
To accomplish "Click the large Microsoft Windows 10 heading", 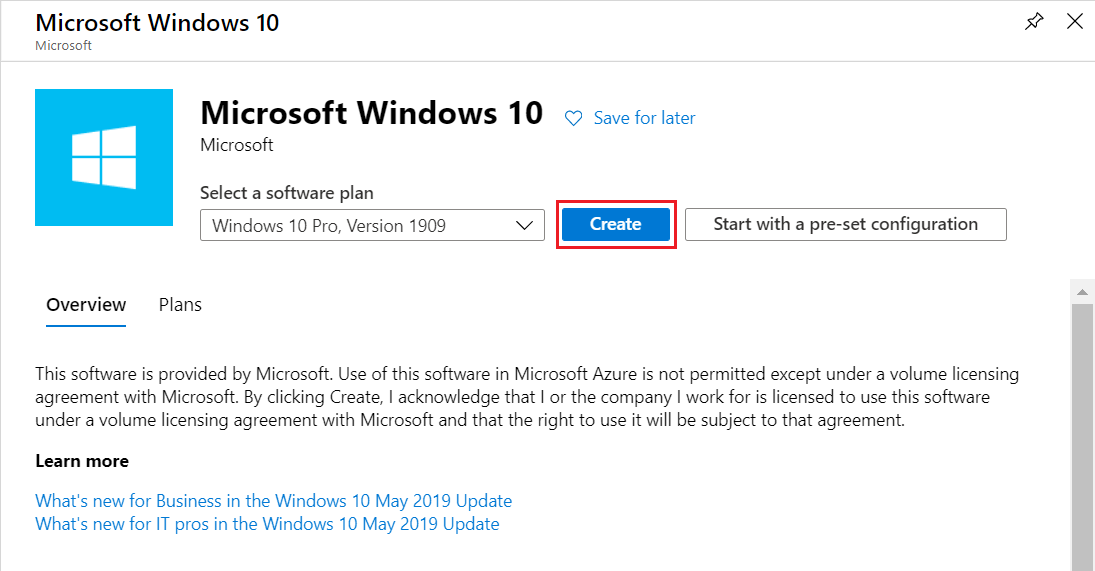I will [x=371, y=113].
